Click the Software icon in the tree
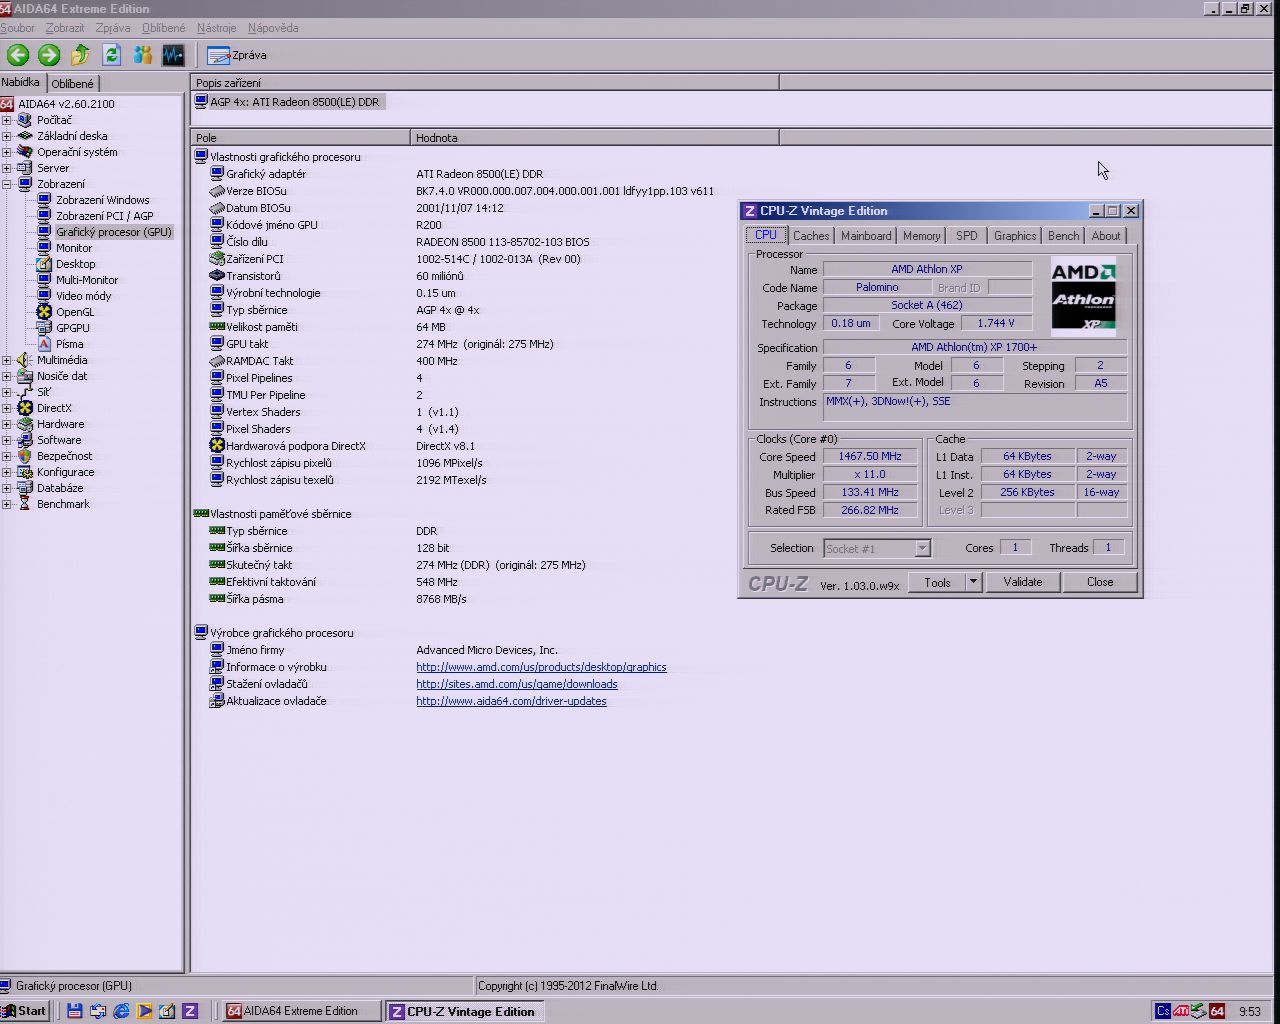 [25, 440]
